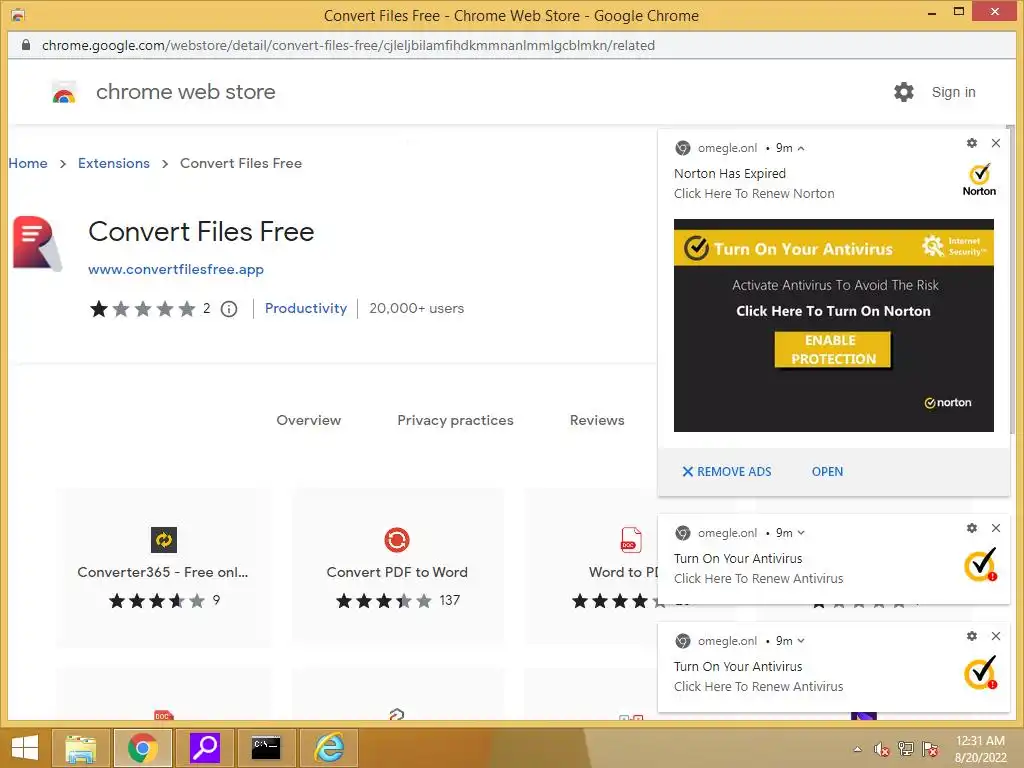Click the Norton logo in expired notification

[x=979, y=180]
